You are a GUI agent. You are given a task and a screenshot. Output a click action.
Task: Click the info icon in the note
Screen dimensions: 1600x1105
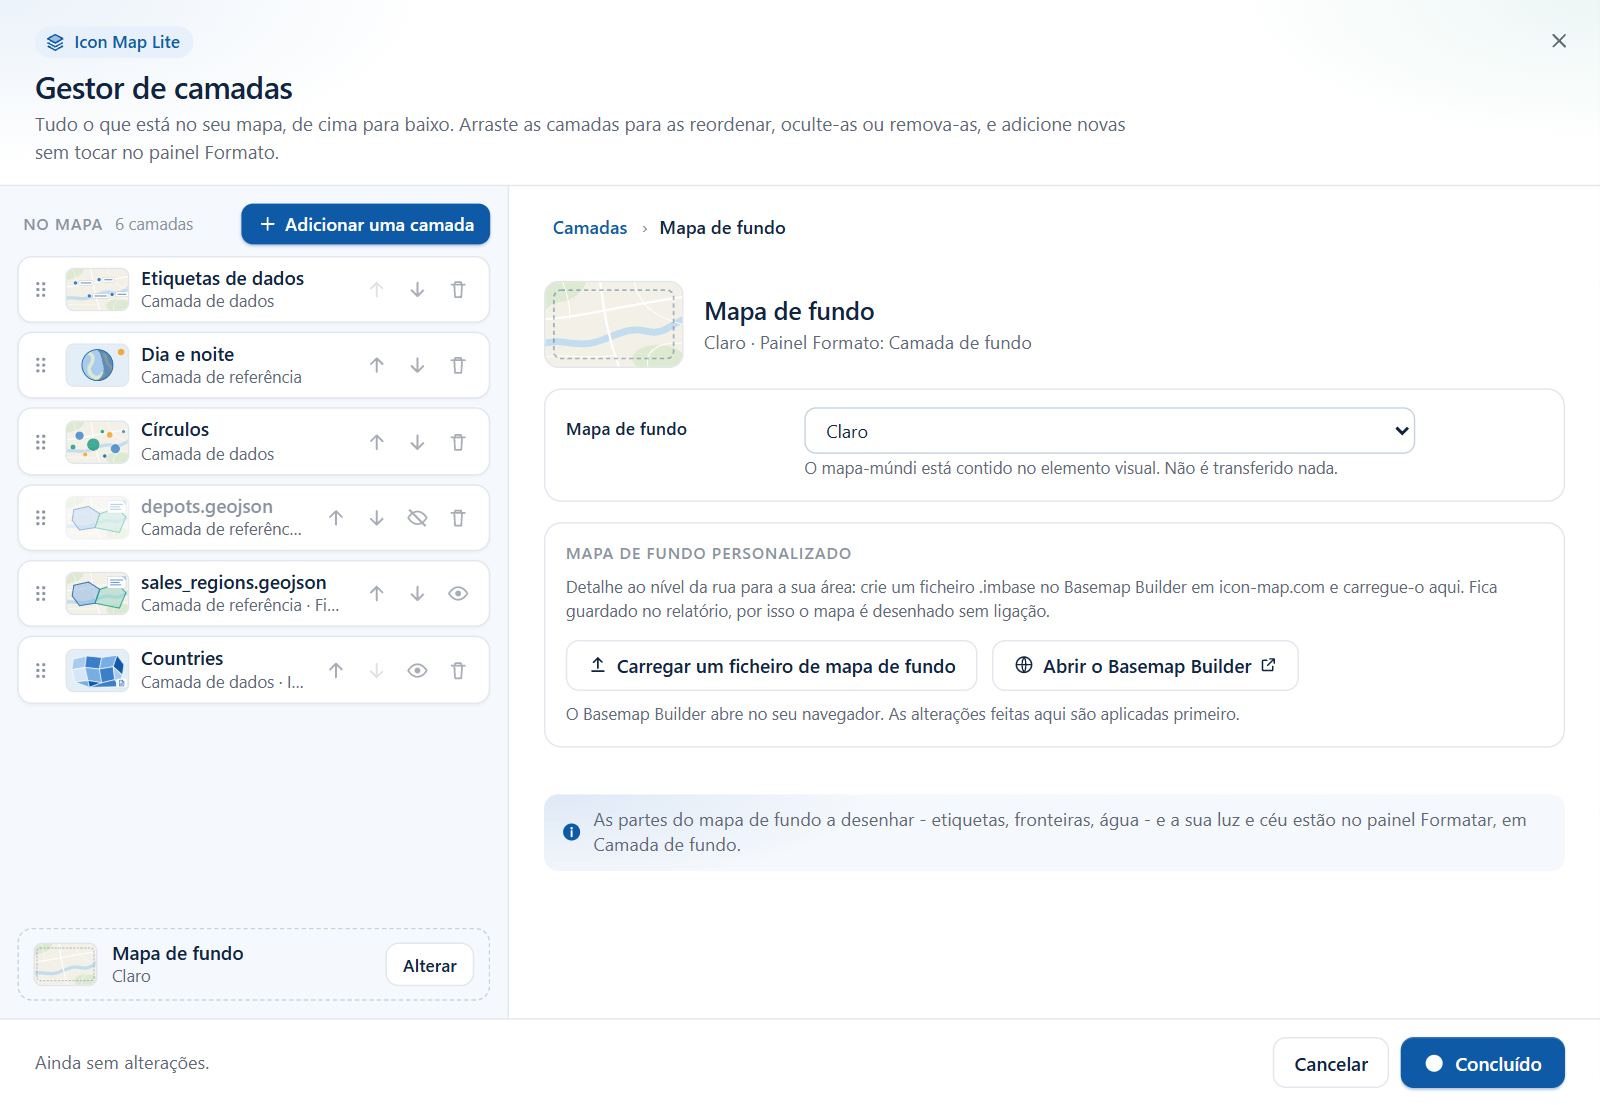[x=572, y=832]
